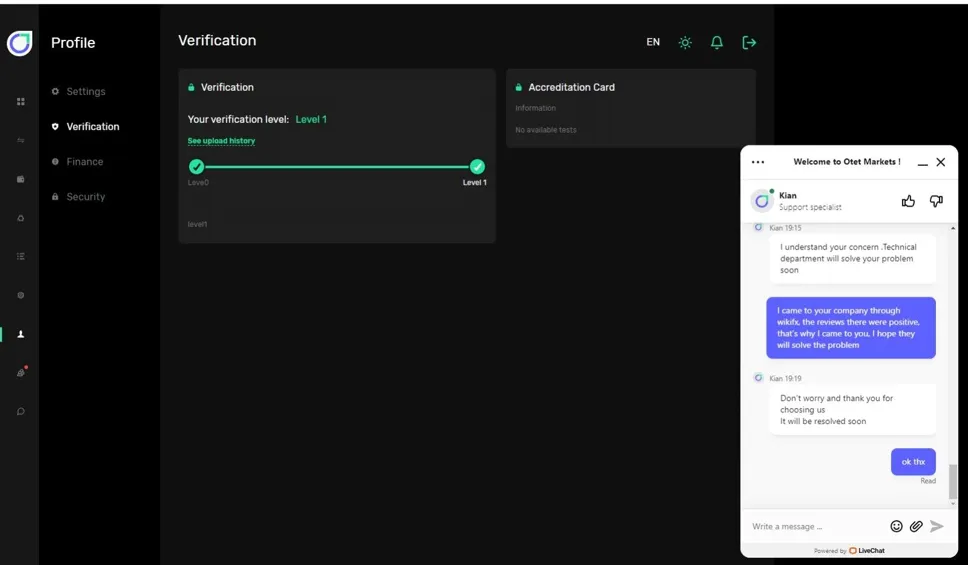
Task: Open the chat bubble icon in sidebar
Action: point(20,411)
